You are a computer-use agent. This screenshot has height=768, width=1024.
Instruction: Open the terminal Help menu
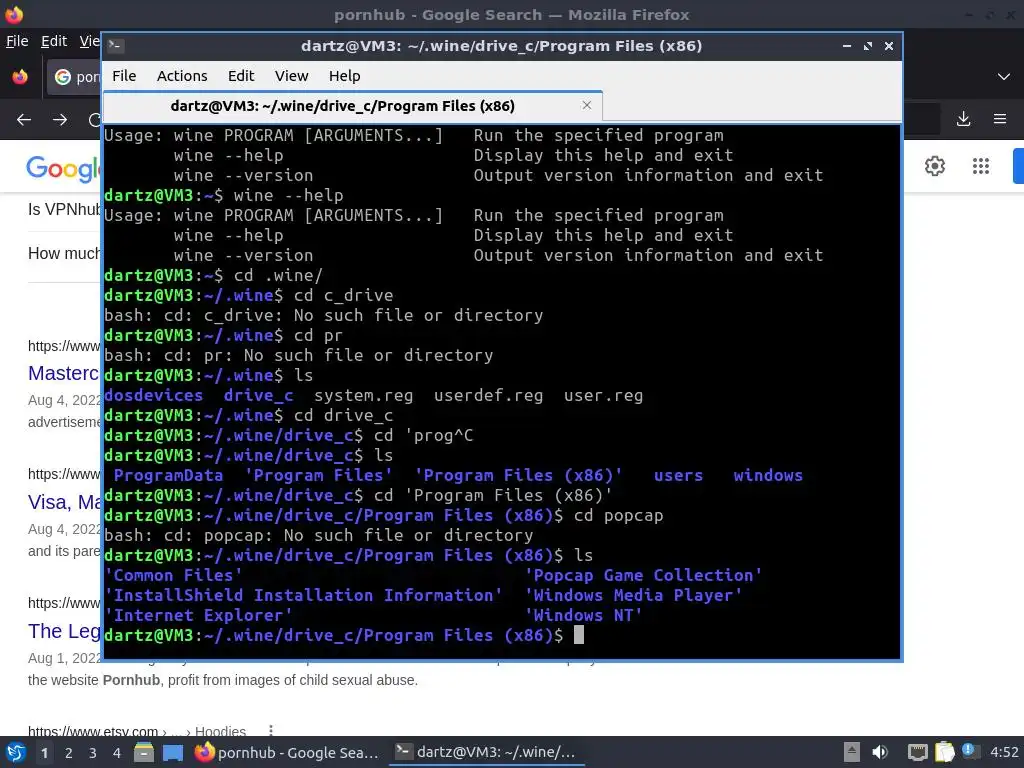[344, 76]
